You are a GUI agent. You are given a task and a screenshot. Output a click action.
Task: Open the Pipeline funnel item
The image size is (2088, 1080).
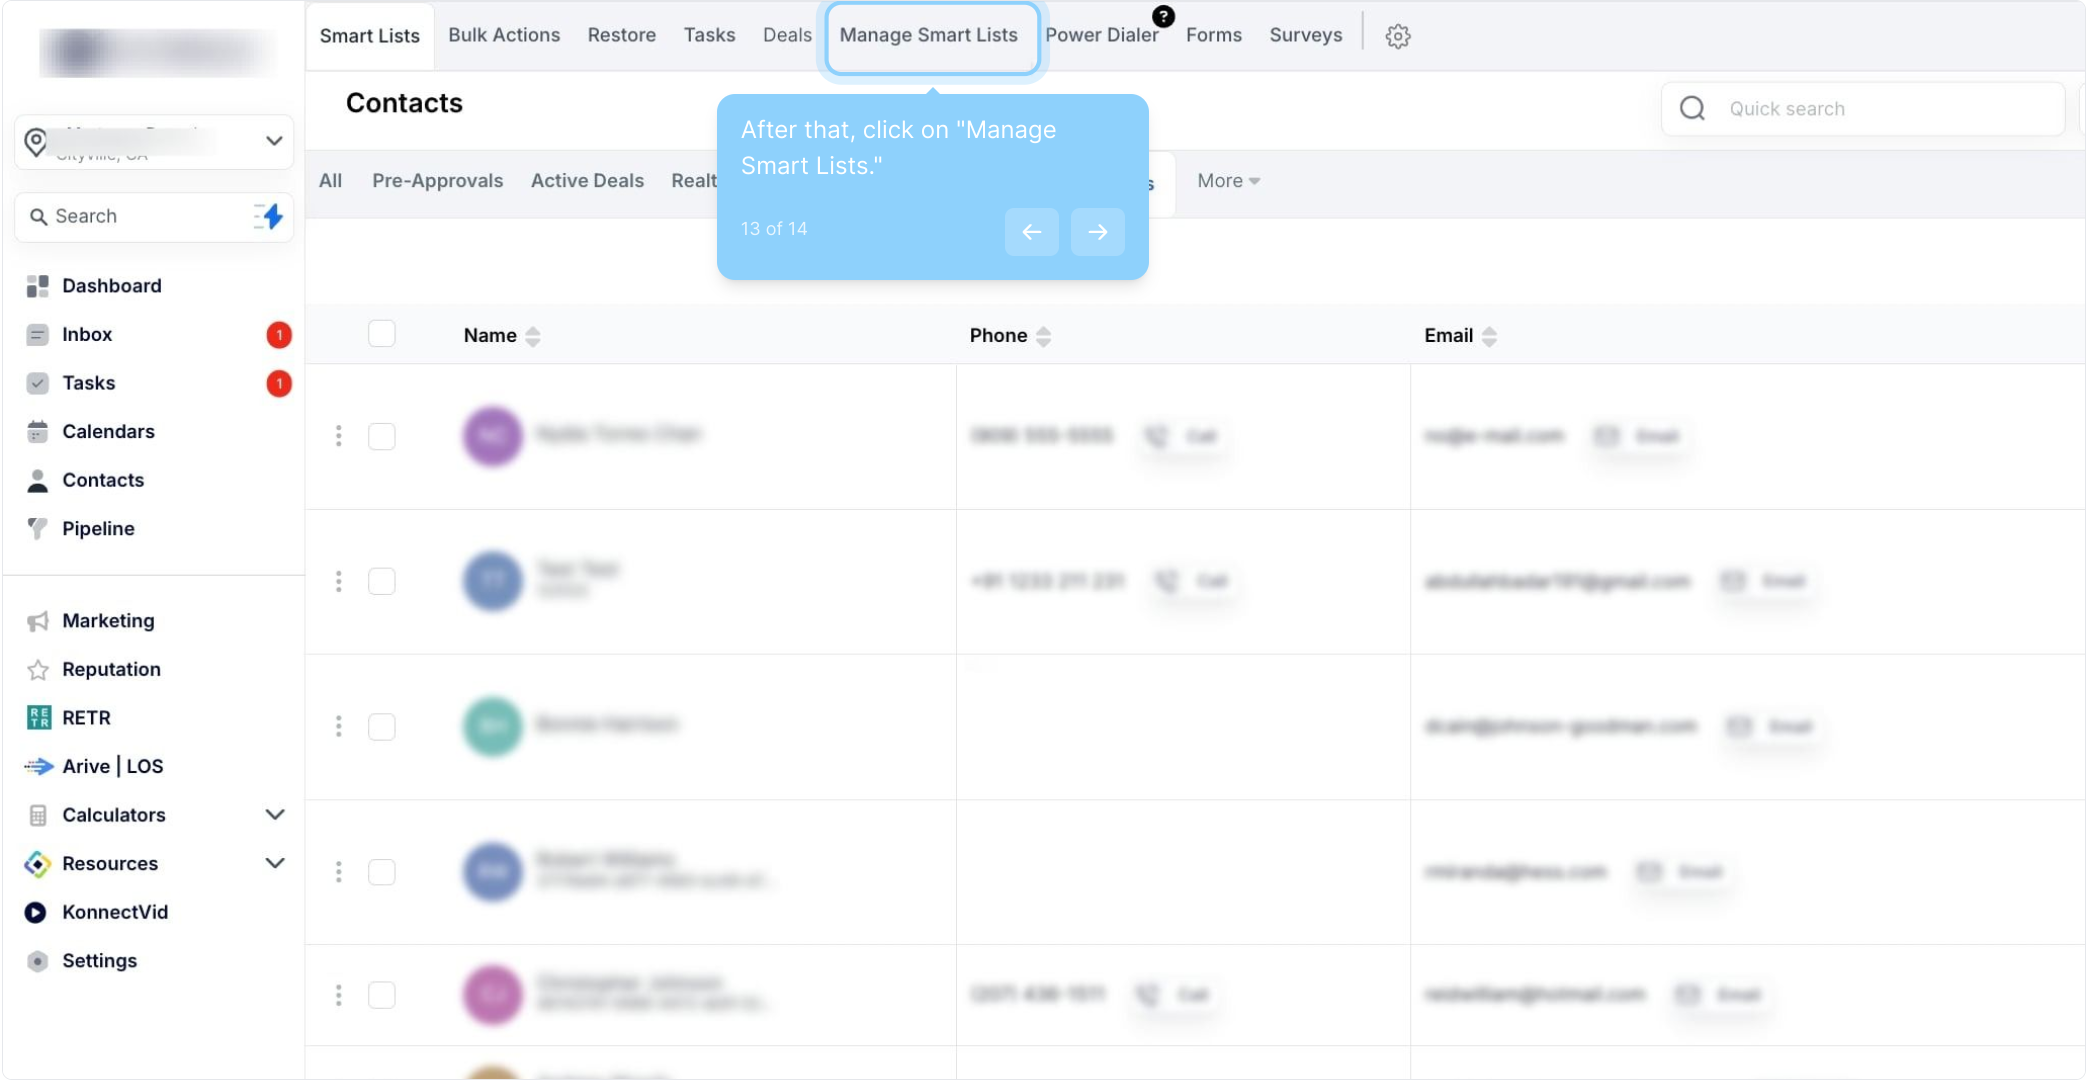point(98,528)
